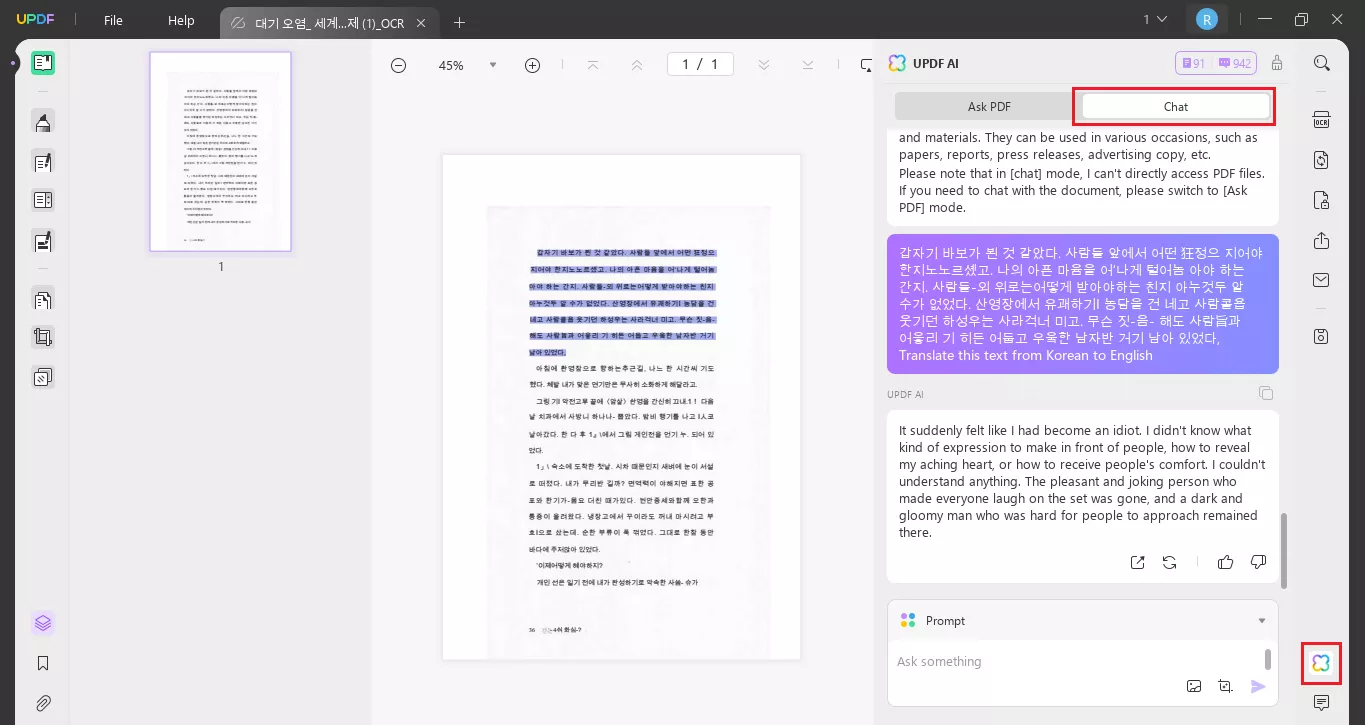
Task: Open the Share panel
Action: coord(1321,240)
